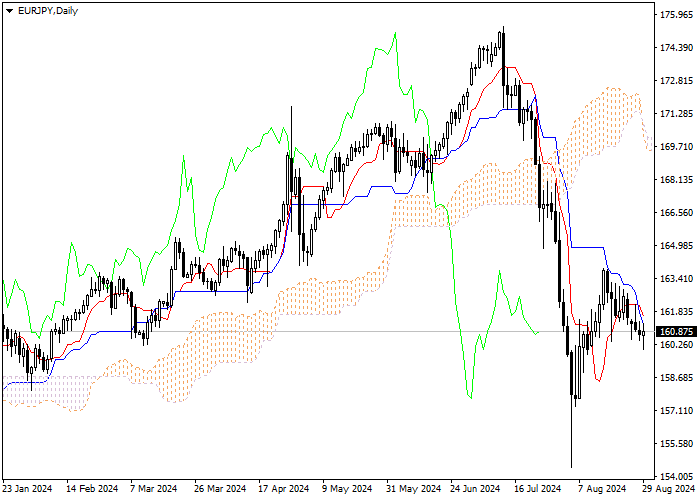Click the 154.005 price scale label
The height and width of the screenshot is (500, 700).
[x=676, y=476]
